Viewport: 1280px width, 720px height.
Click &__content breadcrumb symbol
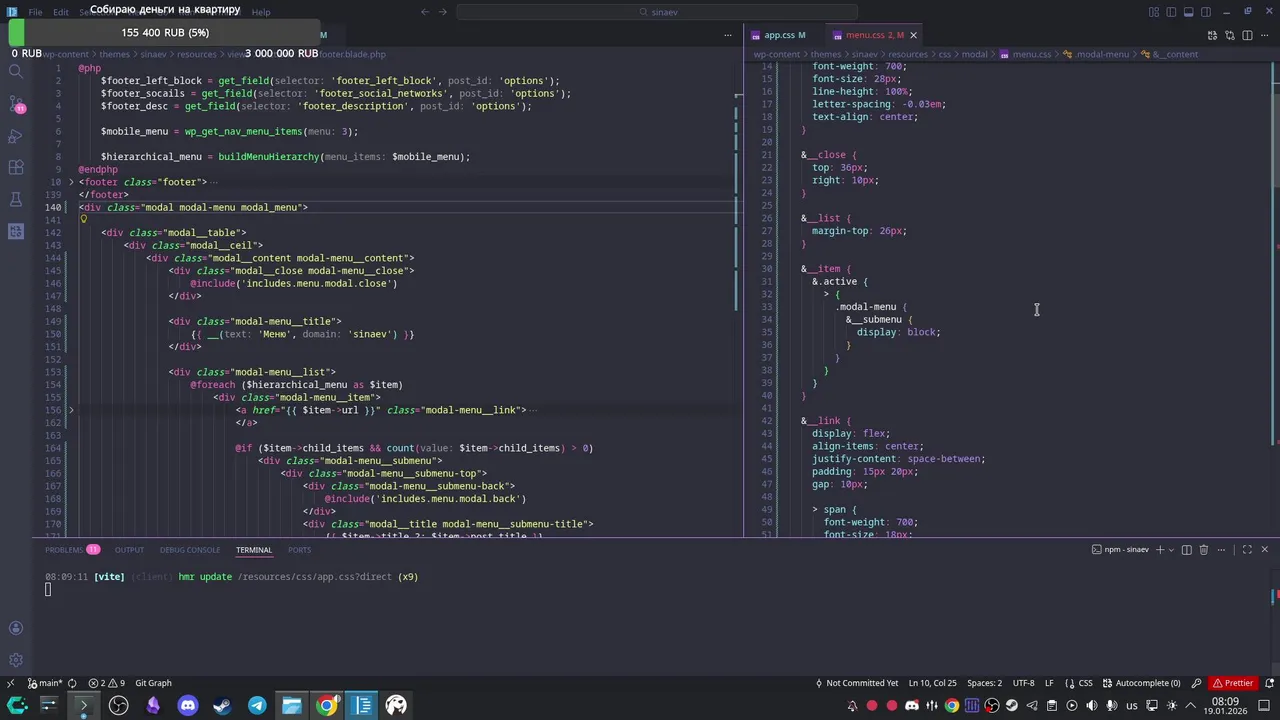click(1168, 54)
